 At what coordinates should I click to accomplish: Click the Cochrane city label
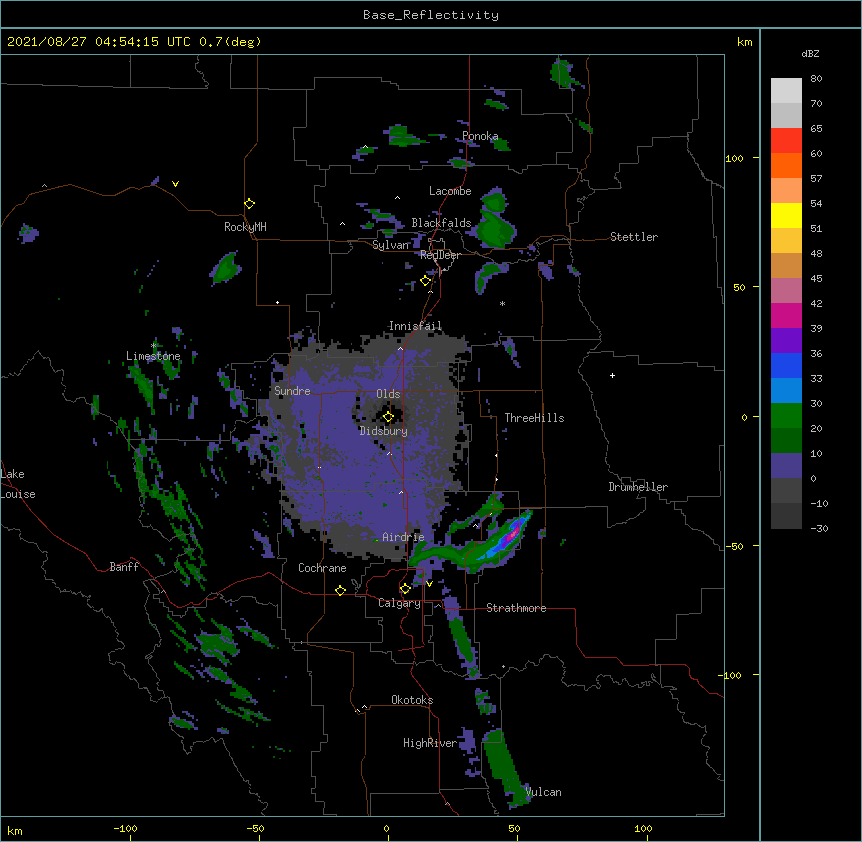322,568
